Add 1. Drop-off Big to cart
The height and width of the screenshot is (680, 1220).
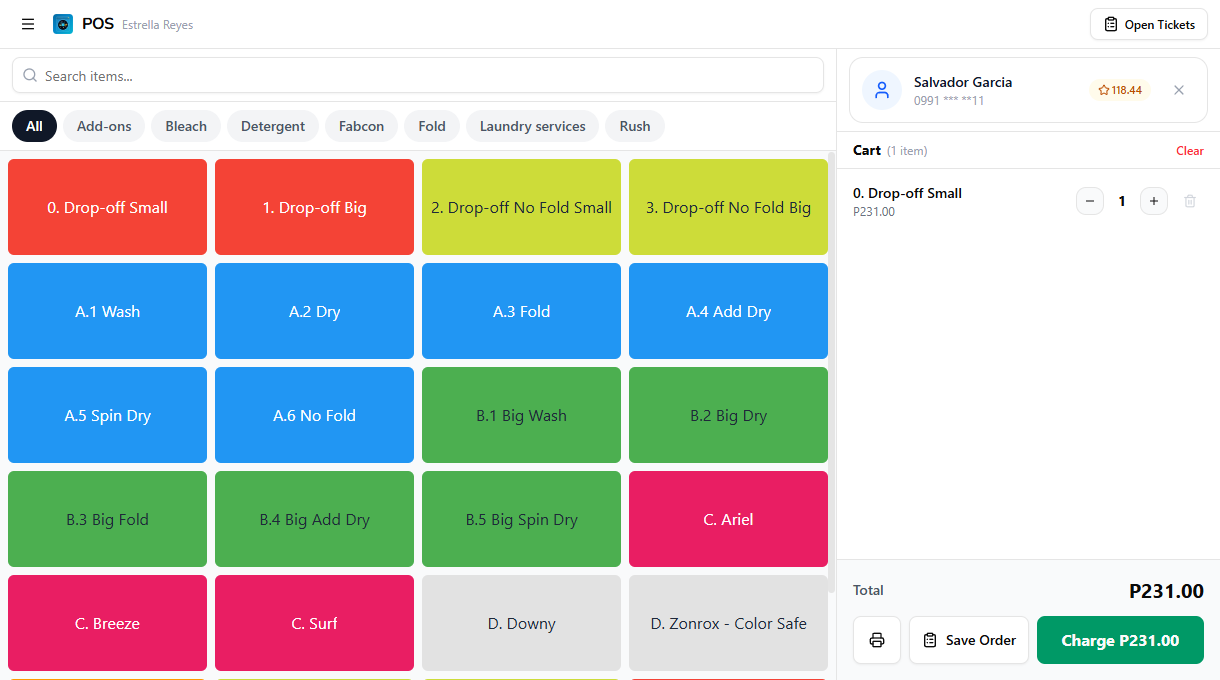coord(314,207)
